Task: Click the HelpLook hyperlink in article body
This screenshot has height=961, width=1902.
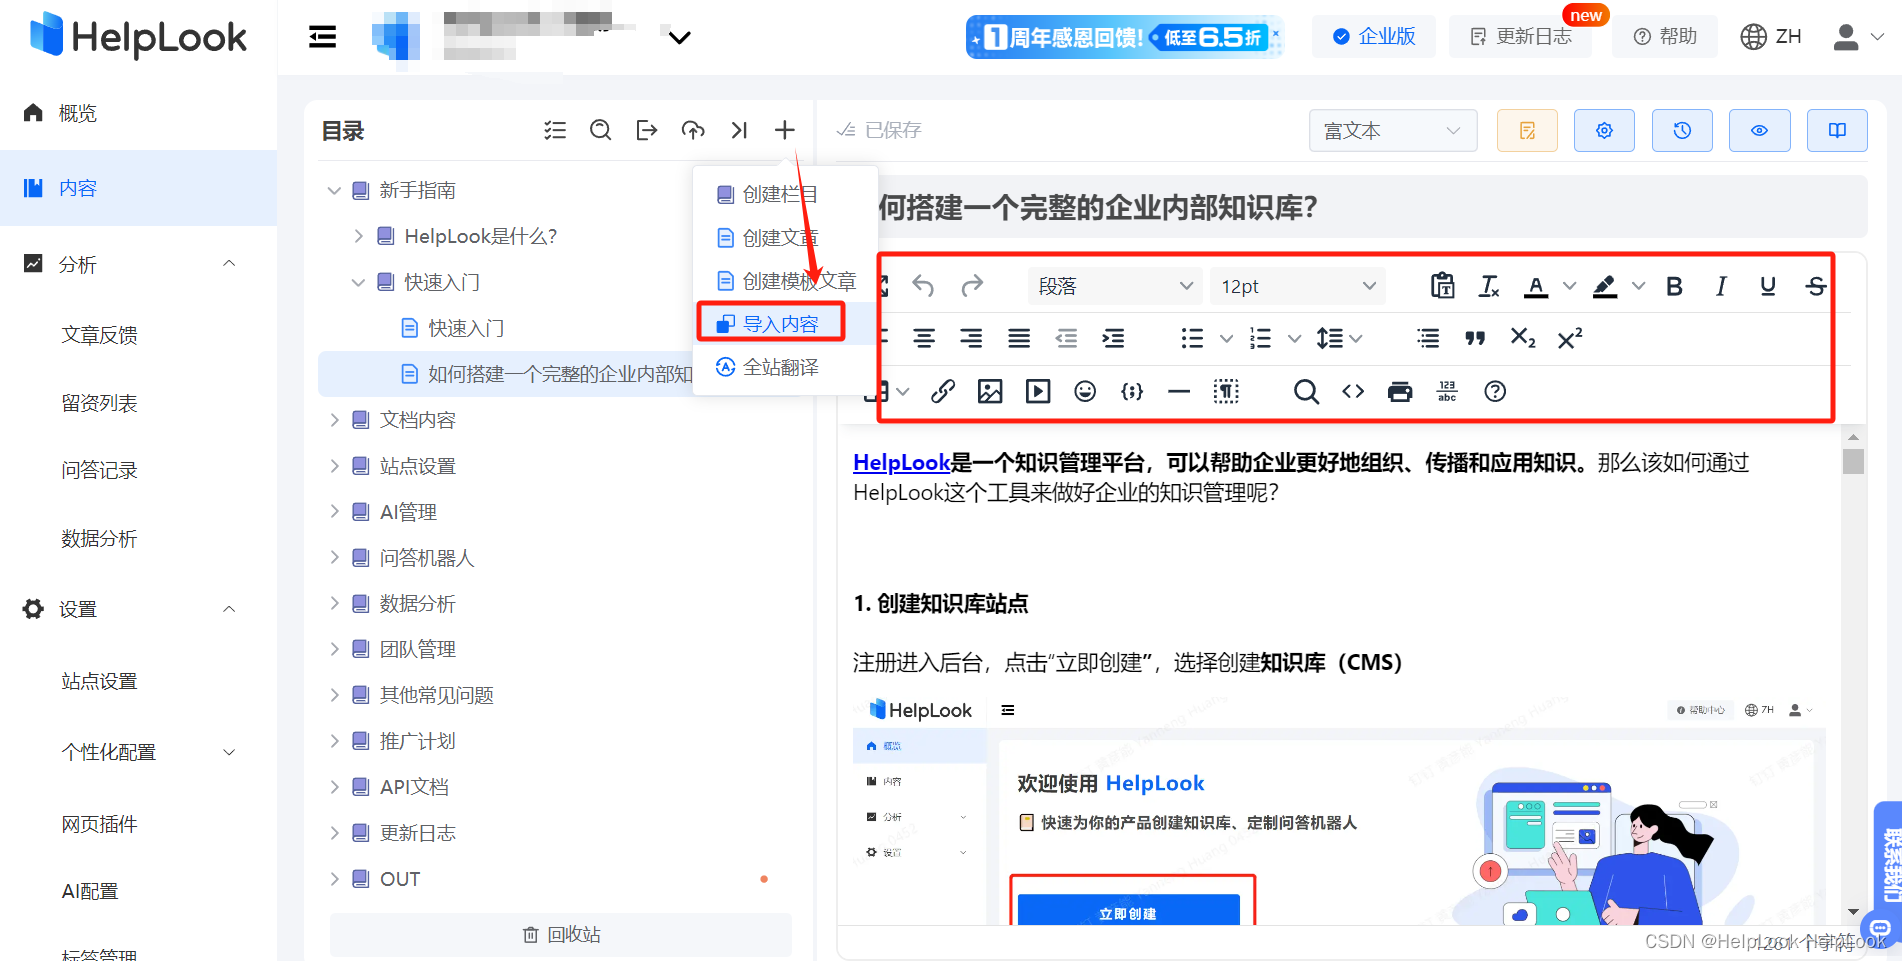Action: coord(901,462)
